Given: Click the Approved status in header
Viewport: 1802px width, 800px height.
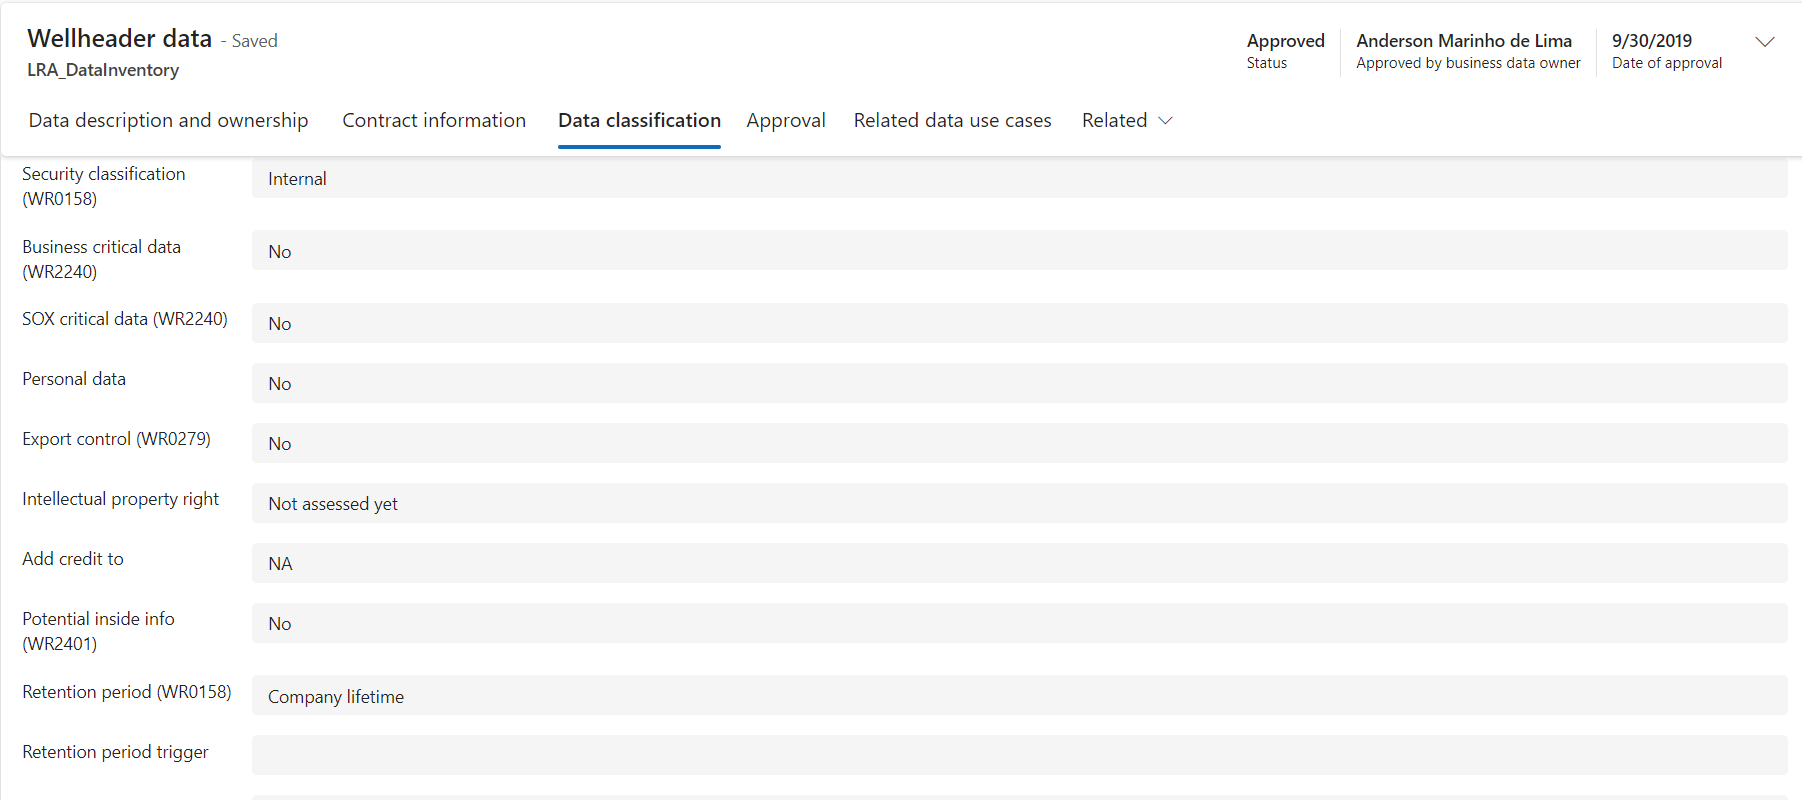Looking at the screenshot, I should pos(1285,41).
